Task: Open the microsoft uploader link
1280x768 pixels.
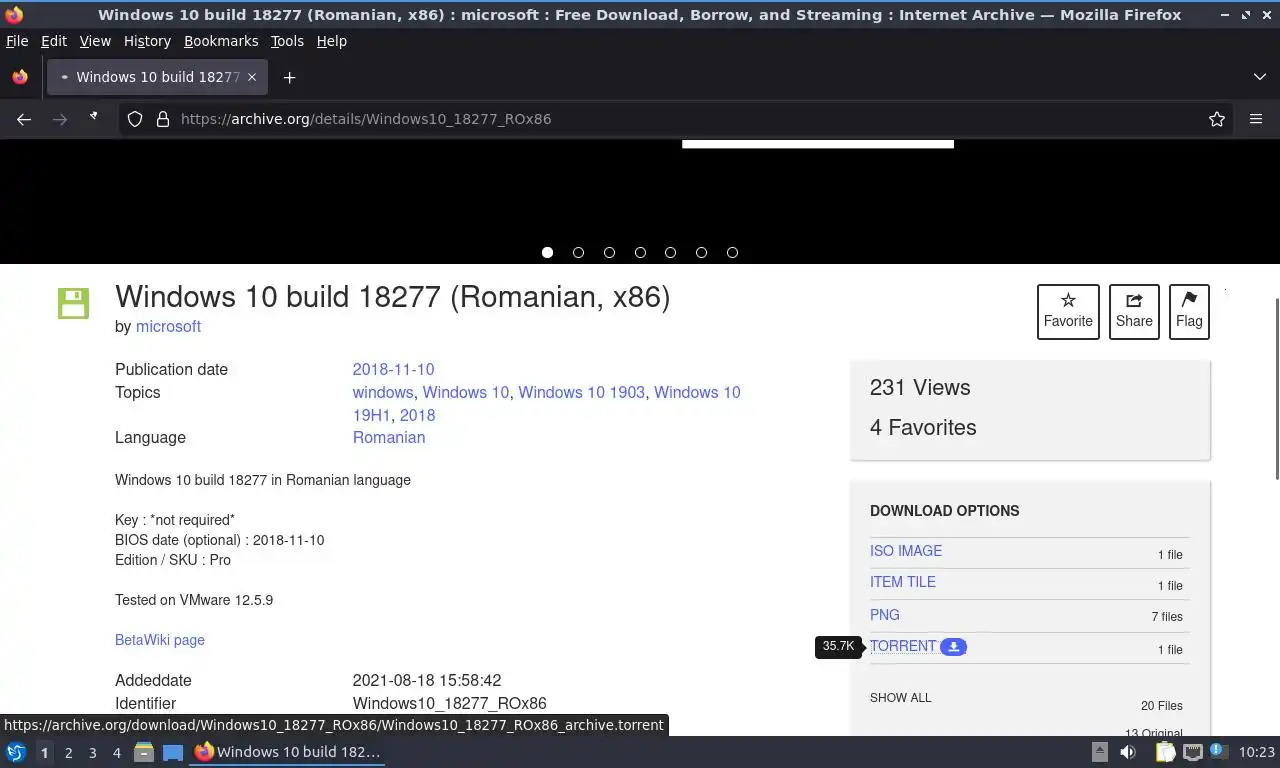Action: click(168, 326)
